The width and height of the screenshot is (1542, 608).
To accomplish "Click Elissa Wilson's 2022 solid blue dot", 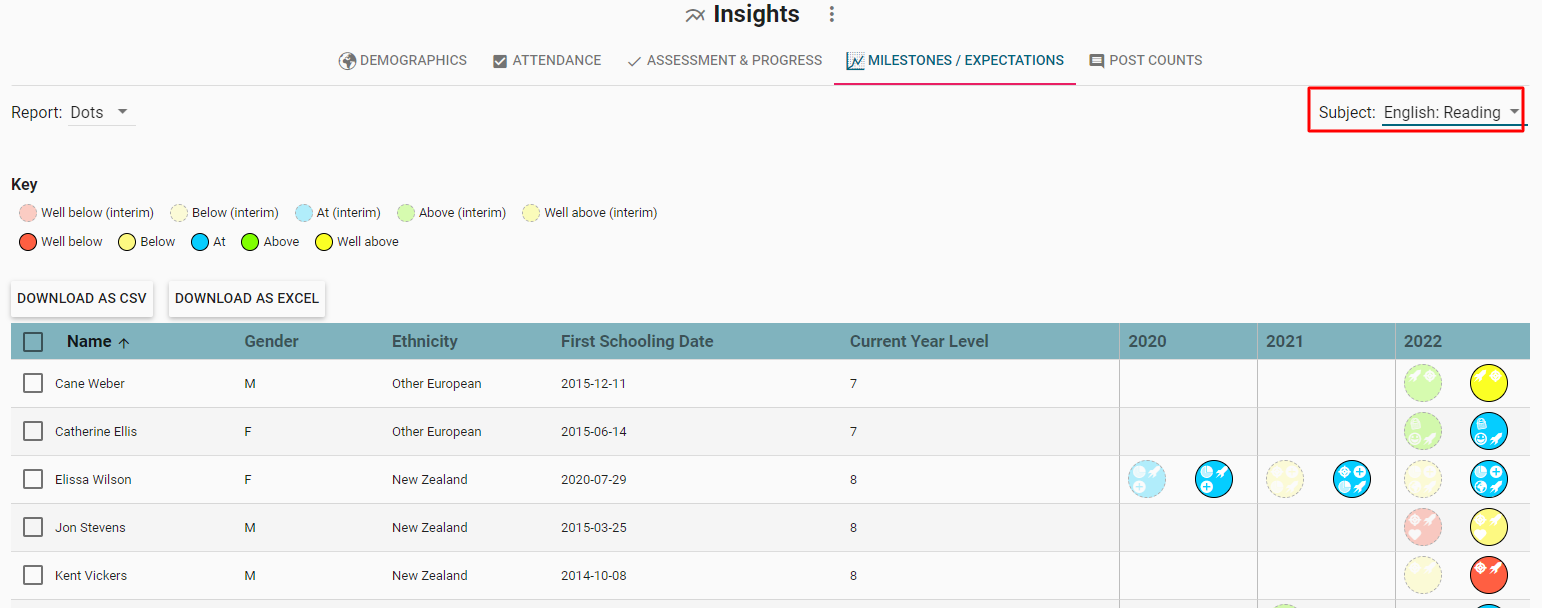I will point(1489,479).
